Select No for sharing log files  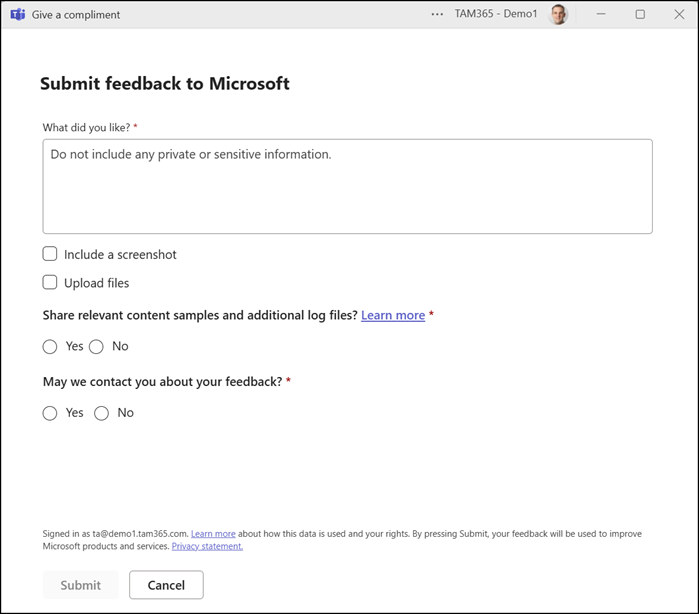[96, 347]
